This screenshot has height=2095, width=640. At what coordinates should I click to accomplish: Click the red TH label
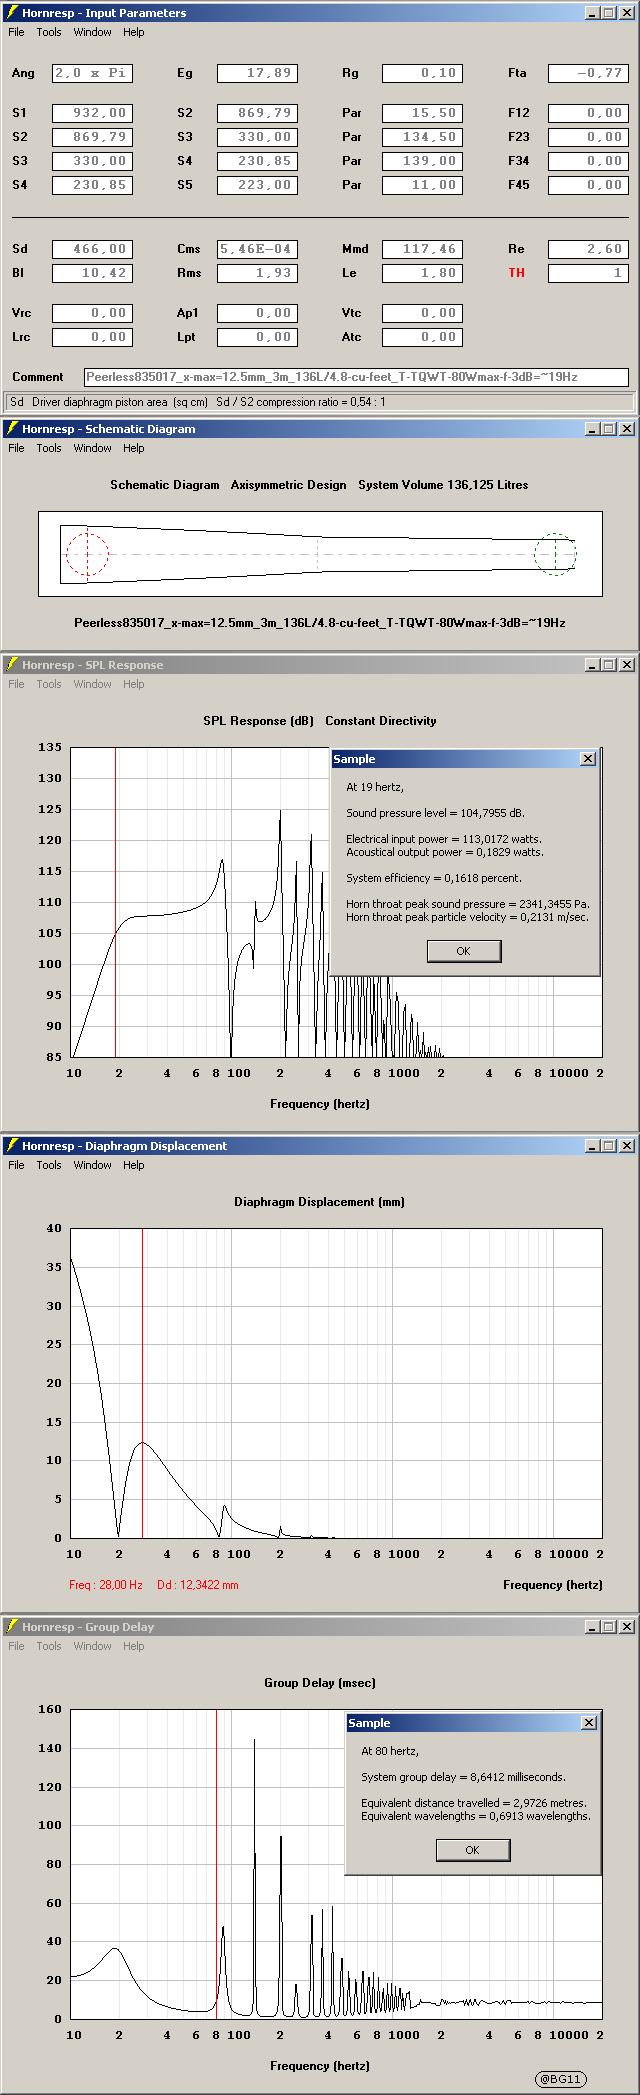pos(516,273)
